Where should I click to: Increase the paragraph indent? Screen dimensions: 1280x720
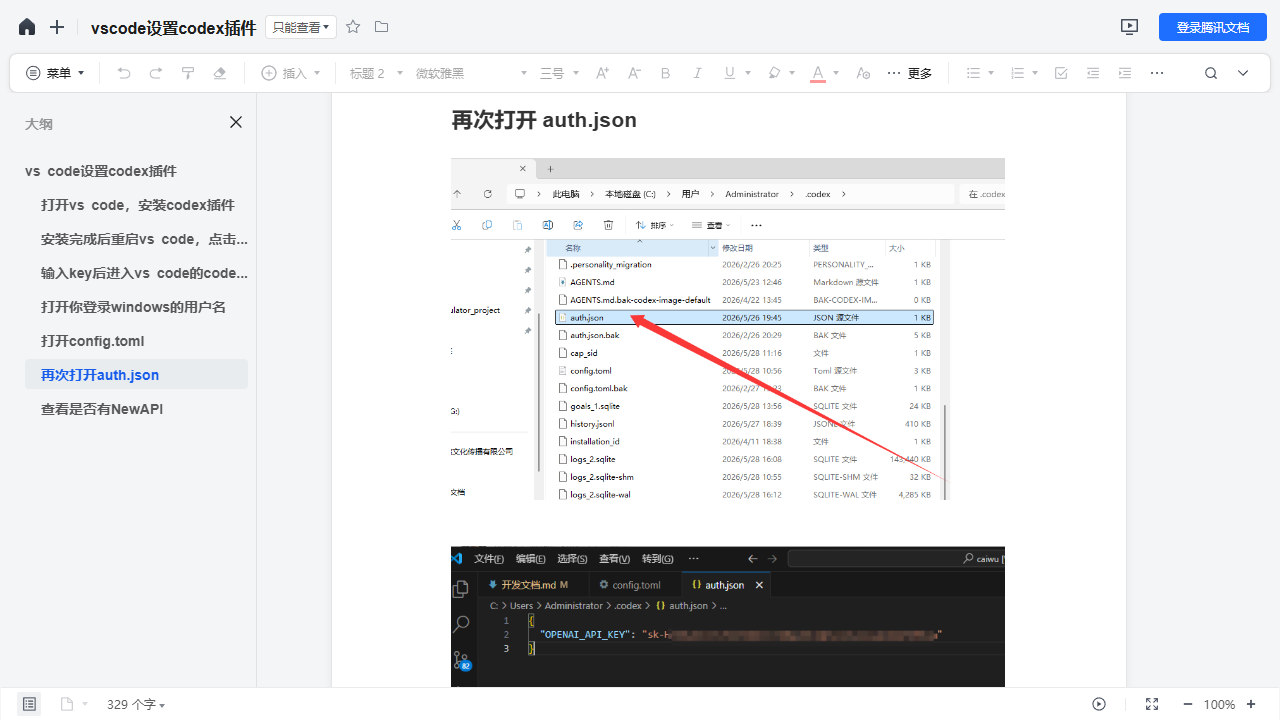click(1125, 73)
